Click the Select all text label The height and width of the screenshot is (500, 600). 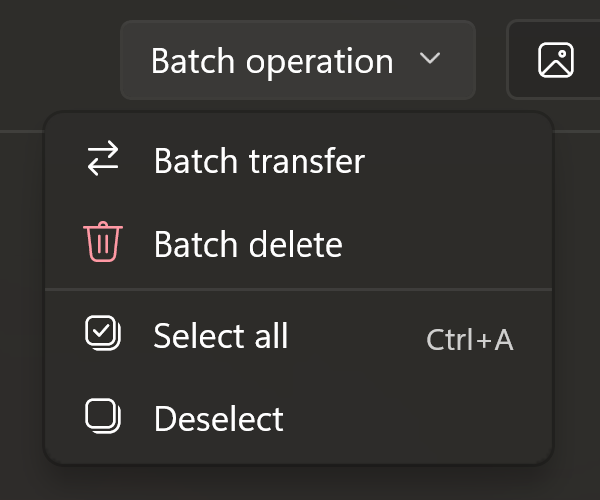click(x=220, y=336)
